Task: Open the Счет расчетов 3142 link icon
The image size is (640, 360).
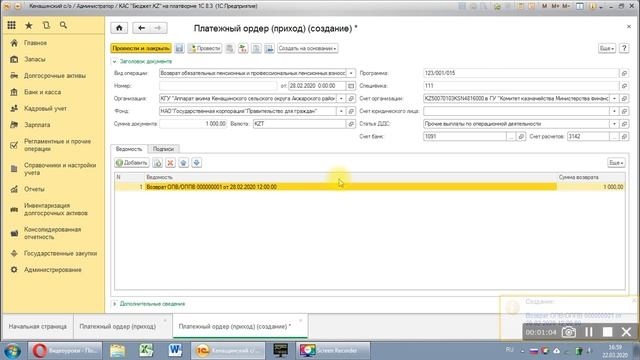Action: 624,136
